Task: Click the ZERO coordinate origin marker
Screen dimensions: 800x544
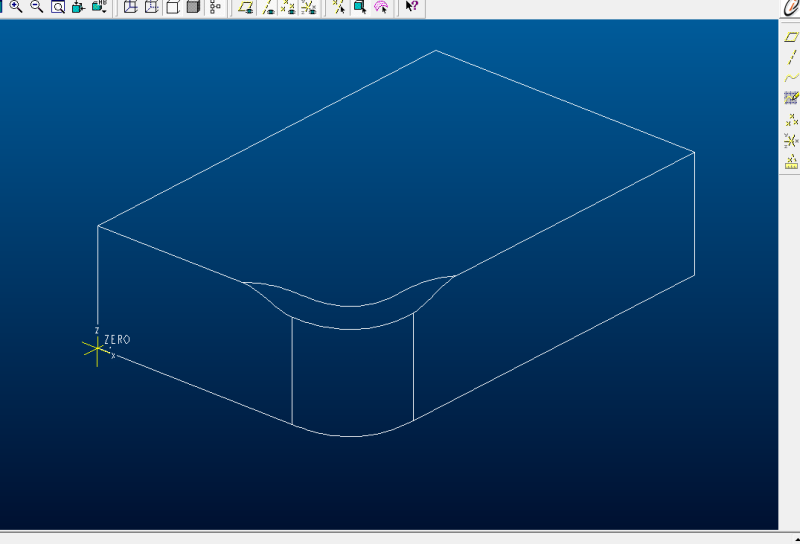Action: 96,347
